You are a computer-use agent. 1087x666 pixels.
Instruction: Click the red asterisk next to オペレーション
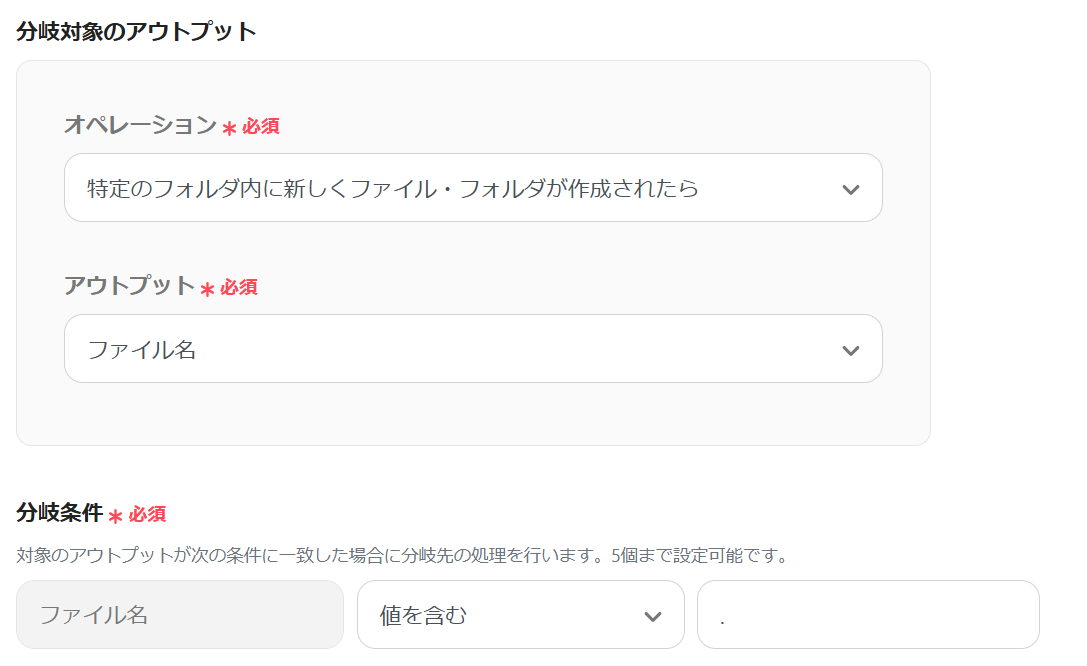[x=229, y=128]
